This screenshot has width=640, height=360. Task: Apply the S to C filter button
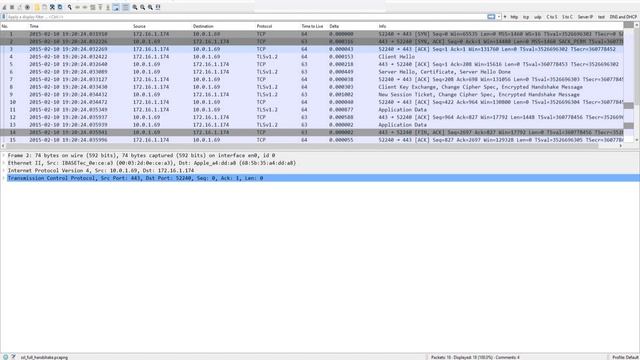coord(567,17)
